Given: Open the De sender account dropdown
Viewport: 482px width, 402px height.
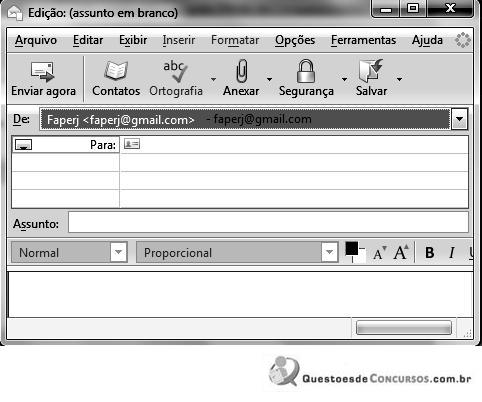Looking at the screenshot, I should click(459, 119).
